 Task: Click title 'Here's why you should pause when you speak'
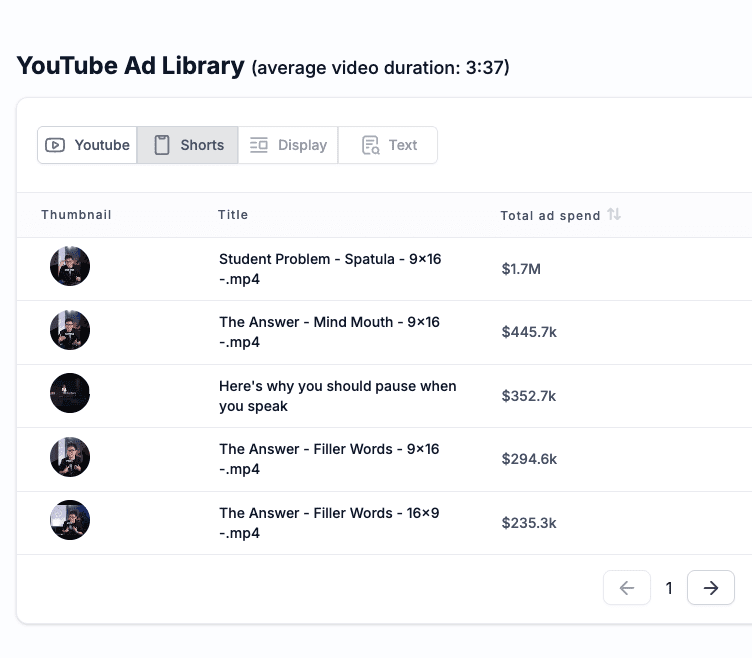338,396
